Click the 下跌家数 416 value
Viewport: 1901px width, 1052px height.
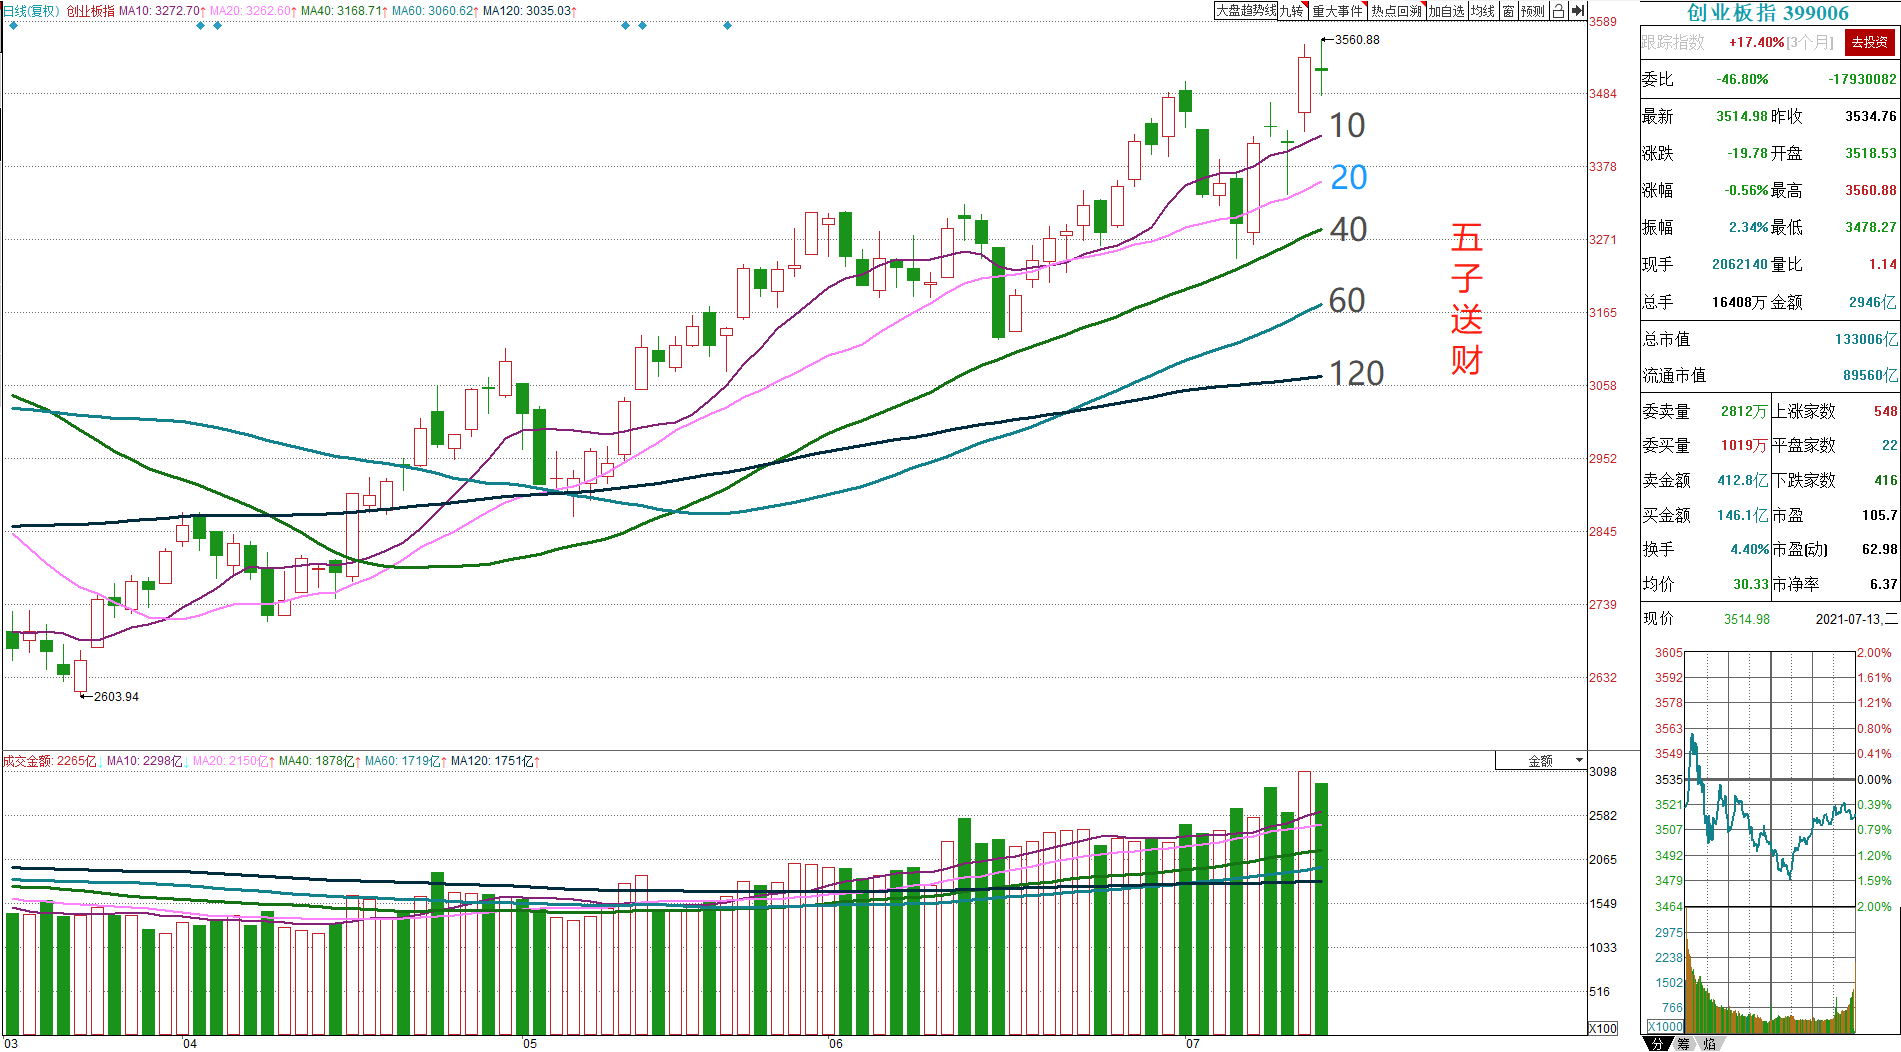[x=1885, y=480]
